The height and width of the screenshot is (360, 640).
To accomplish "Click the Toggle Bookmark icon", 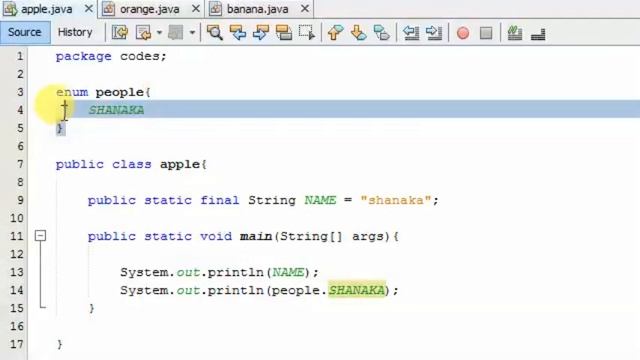I will pyautogui.click(x=382, y=33).
